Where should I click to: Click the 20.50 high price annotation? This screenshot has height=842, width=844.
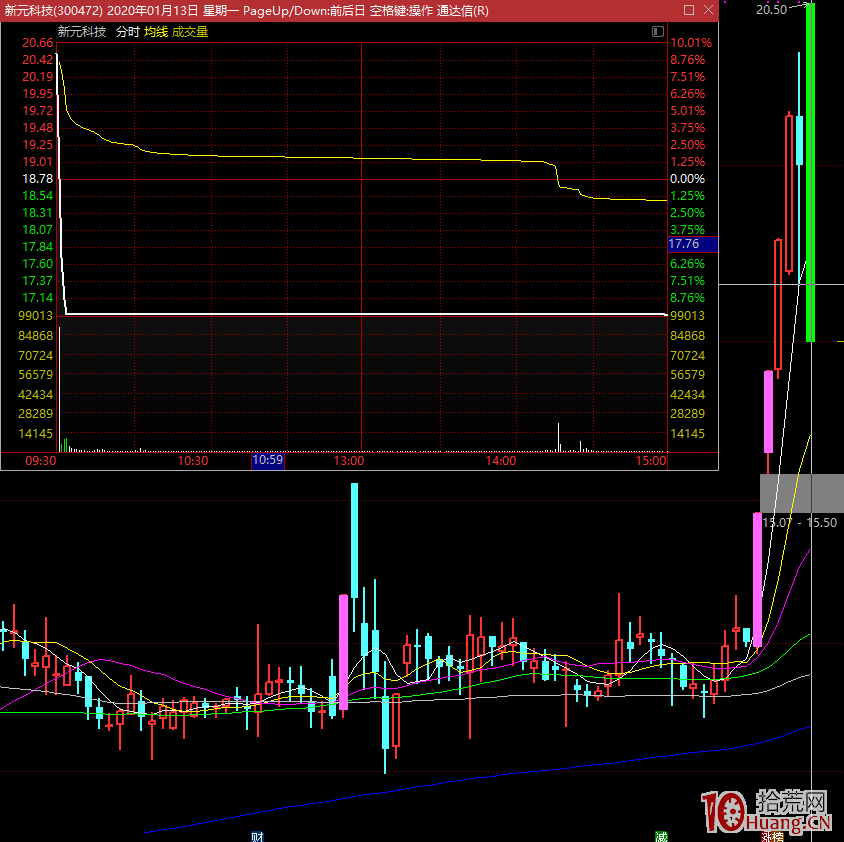tap(771, 9)
